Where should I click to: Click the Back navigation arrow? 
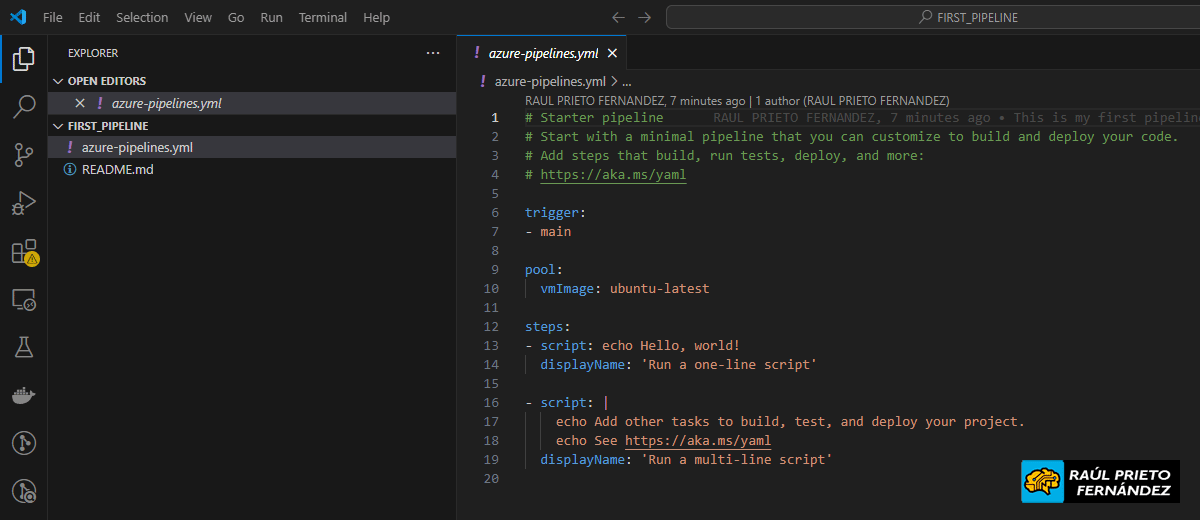coord(618,18)
